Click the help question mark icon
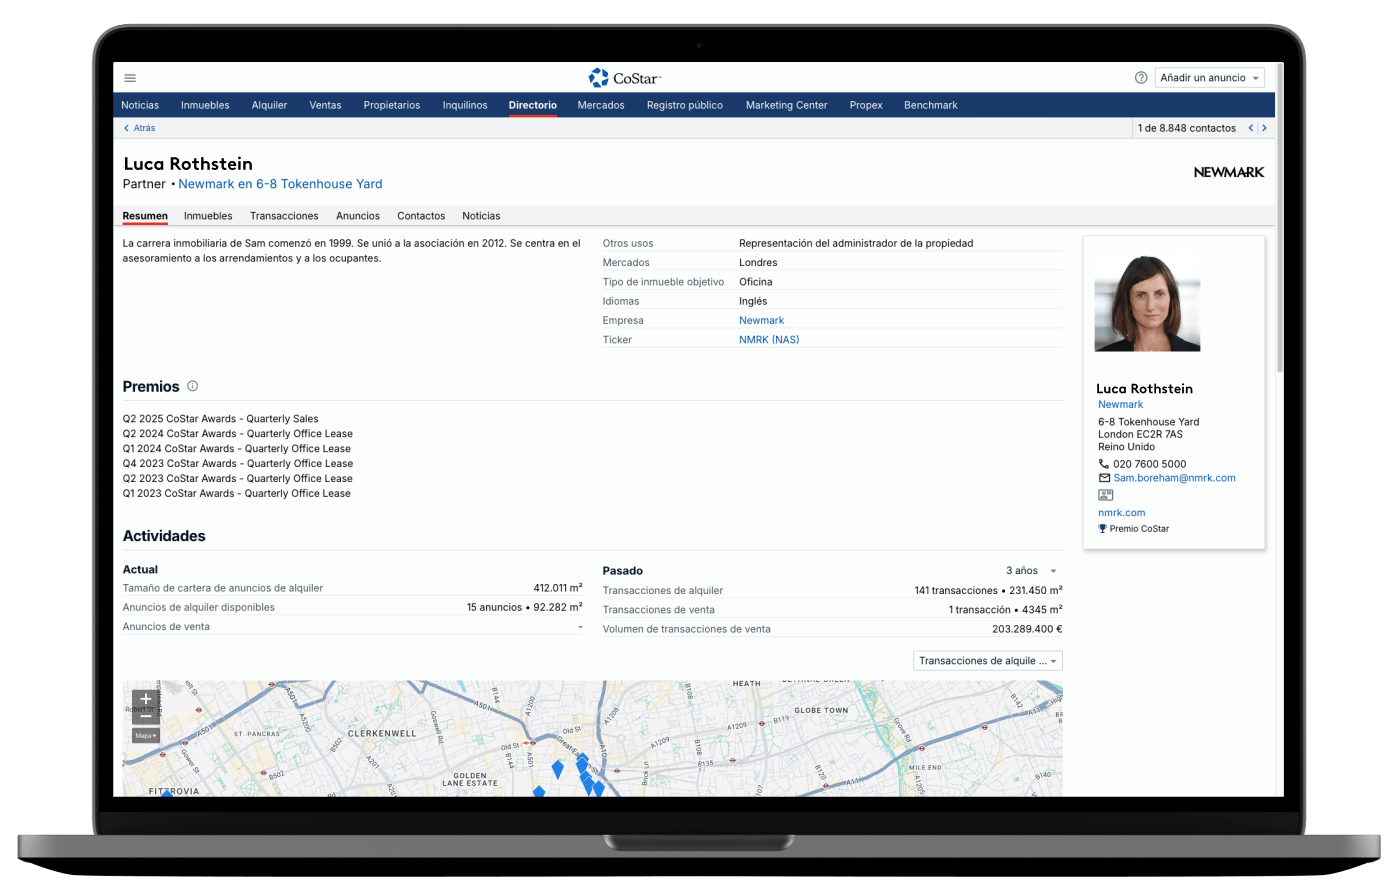 click(x=1141, y=78)
